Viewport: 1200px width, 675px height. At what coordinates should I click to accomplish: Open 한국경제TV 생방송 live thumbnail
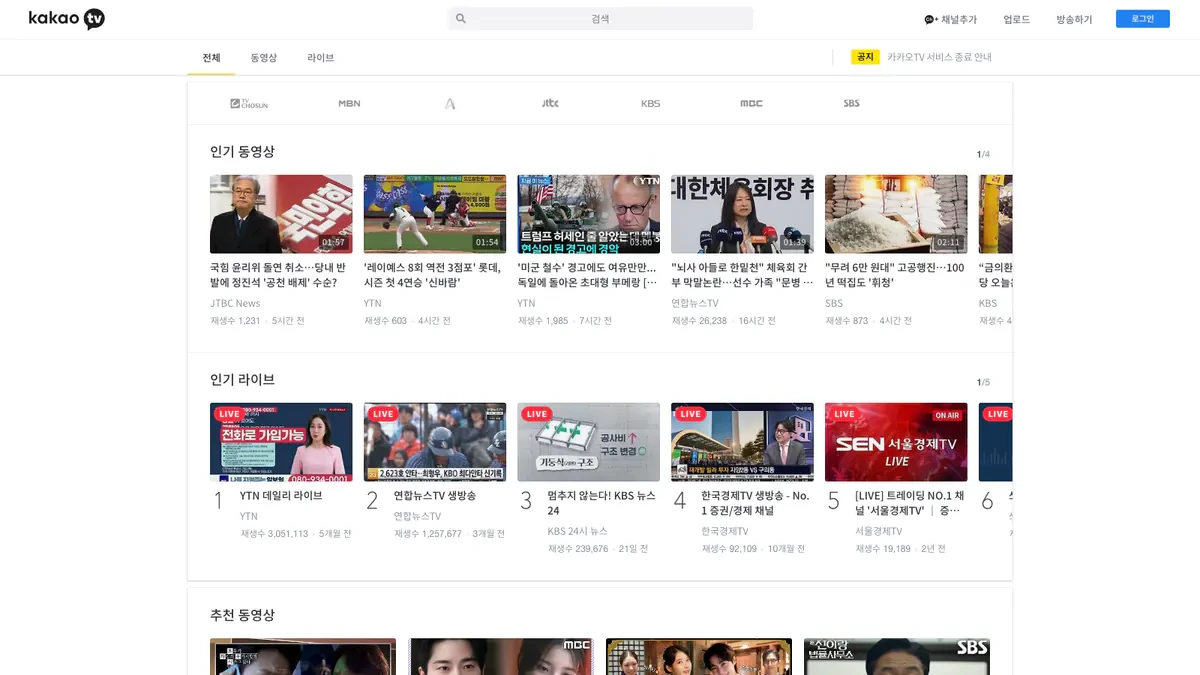pos(742,442)
